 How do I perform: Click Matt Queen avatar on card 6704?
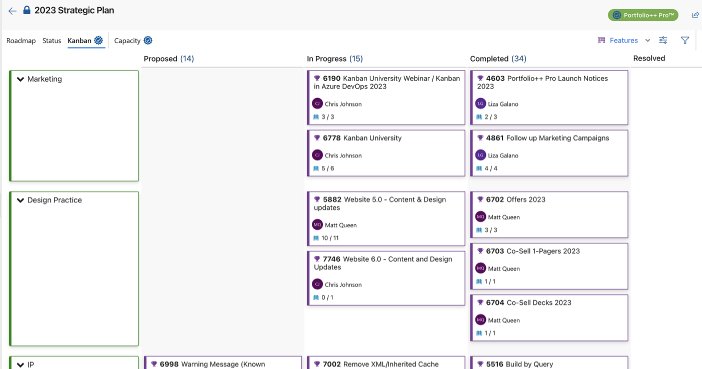click(480, 320)
